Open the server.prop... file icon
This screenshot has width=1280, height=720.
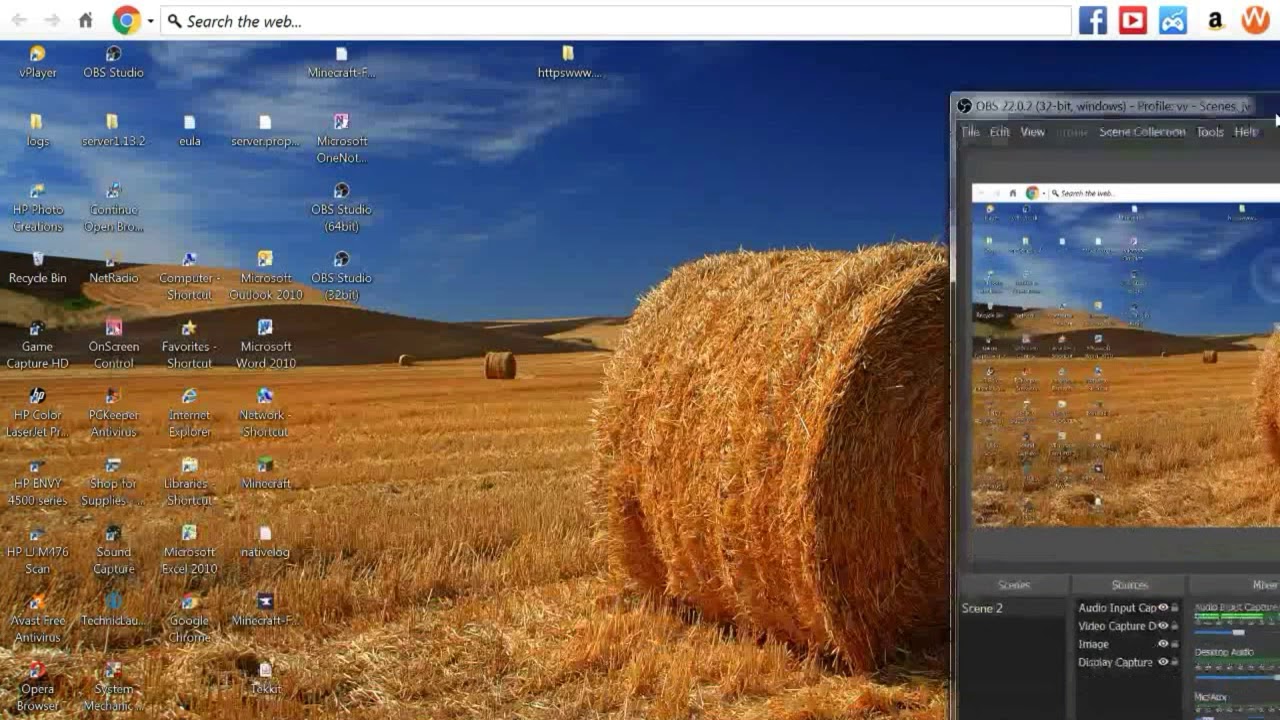(265, 131)
